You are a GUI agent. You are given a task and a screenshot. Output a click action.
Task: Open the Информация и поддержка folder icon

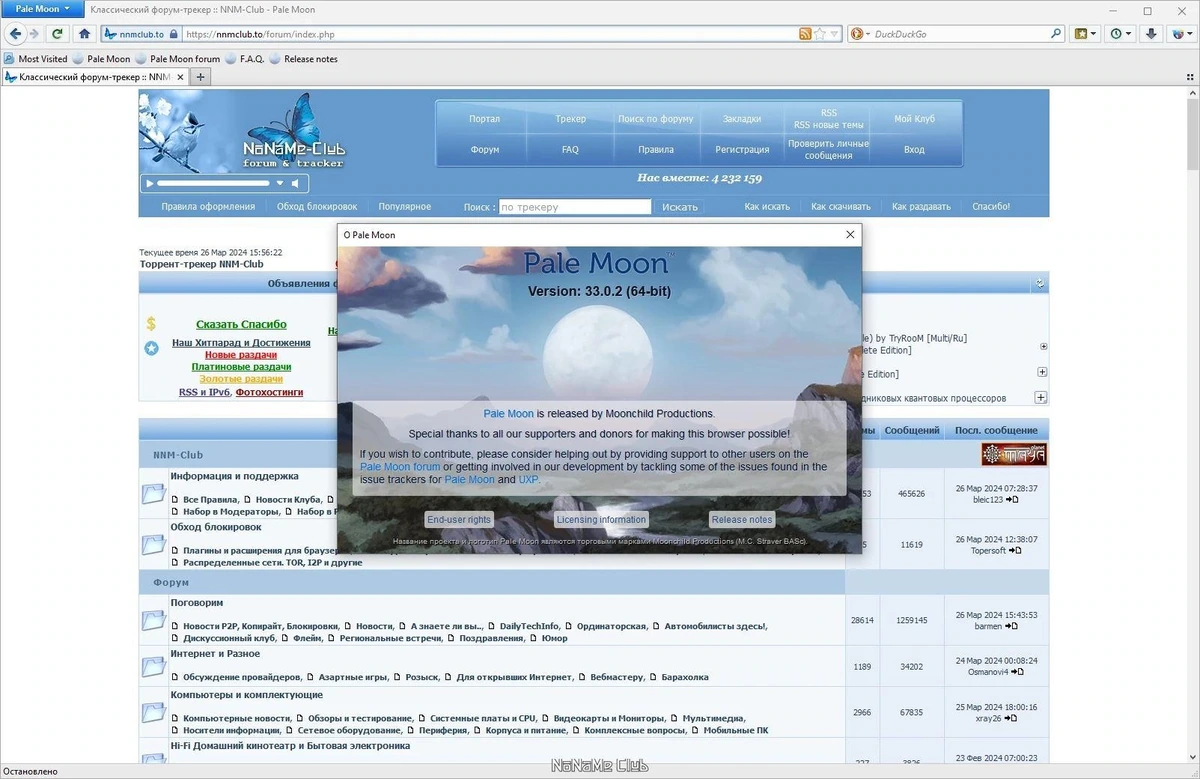click(x=154, y=493)
